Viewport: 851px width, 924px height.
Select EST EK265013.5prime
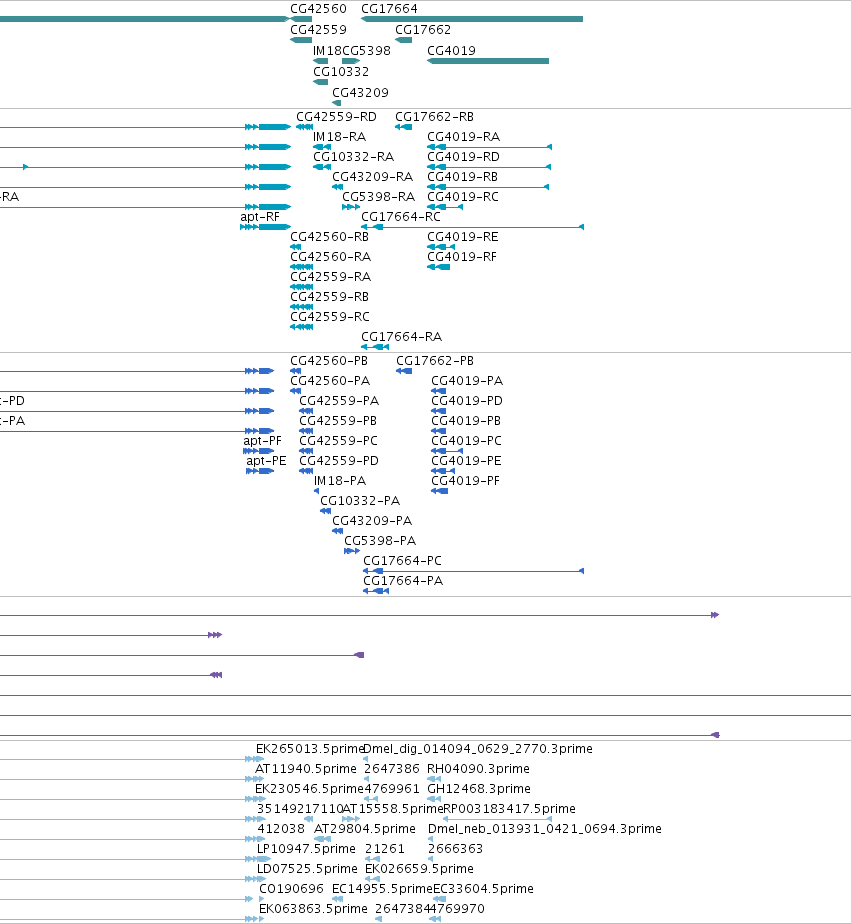[x=310, y=750]
